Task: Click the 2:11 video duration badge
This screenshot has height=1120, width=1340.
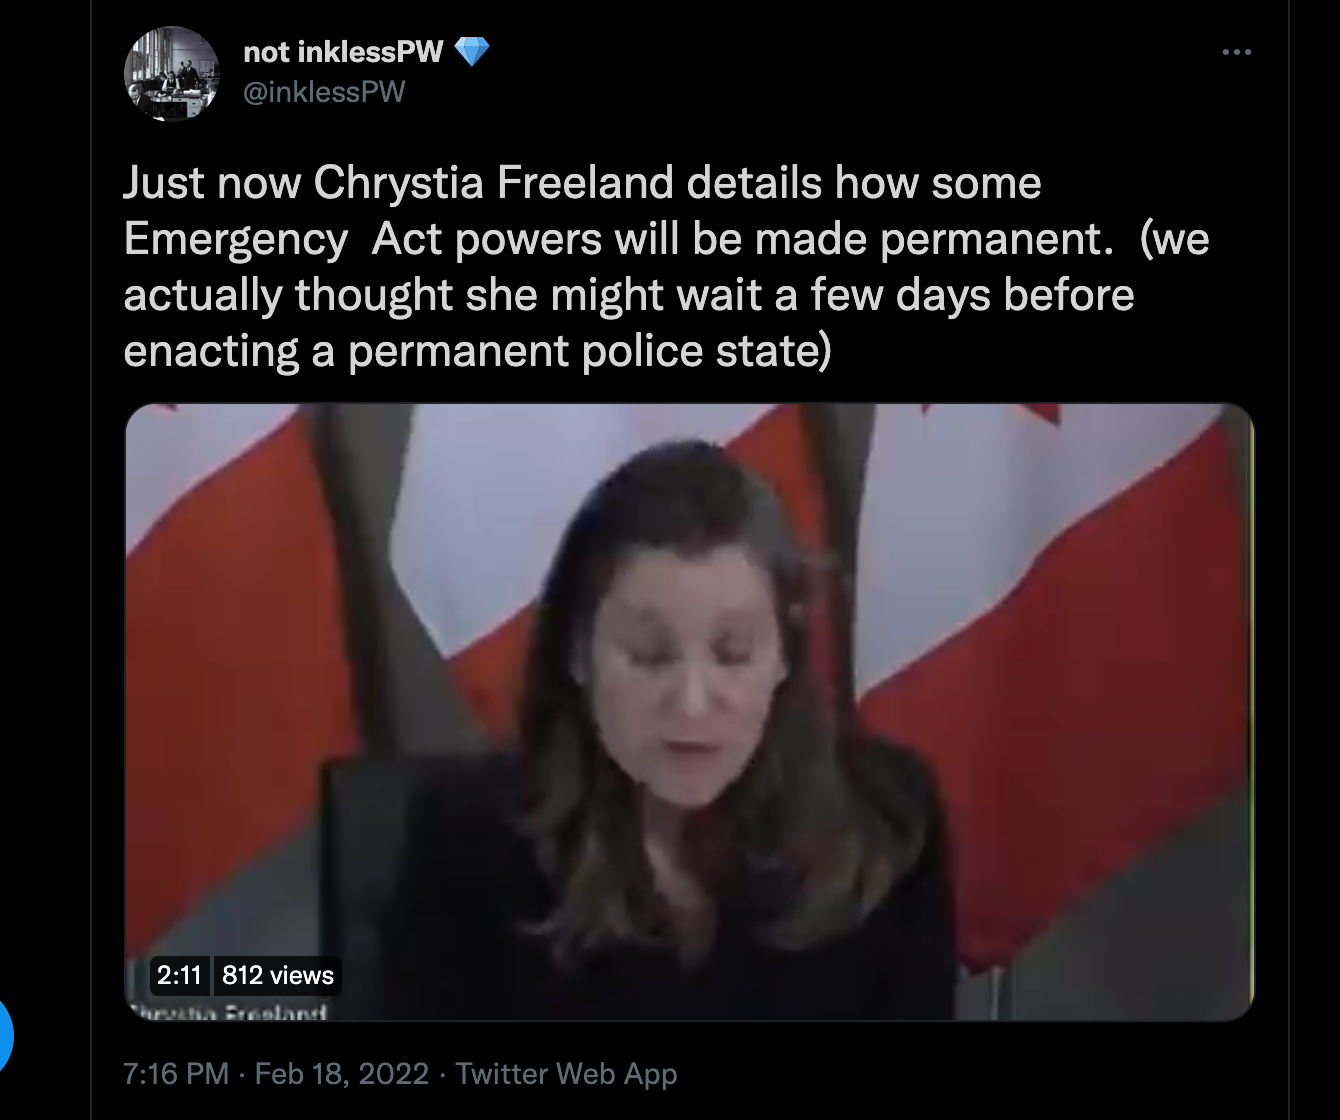Action: coord(179,975)
